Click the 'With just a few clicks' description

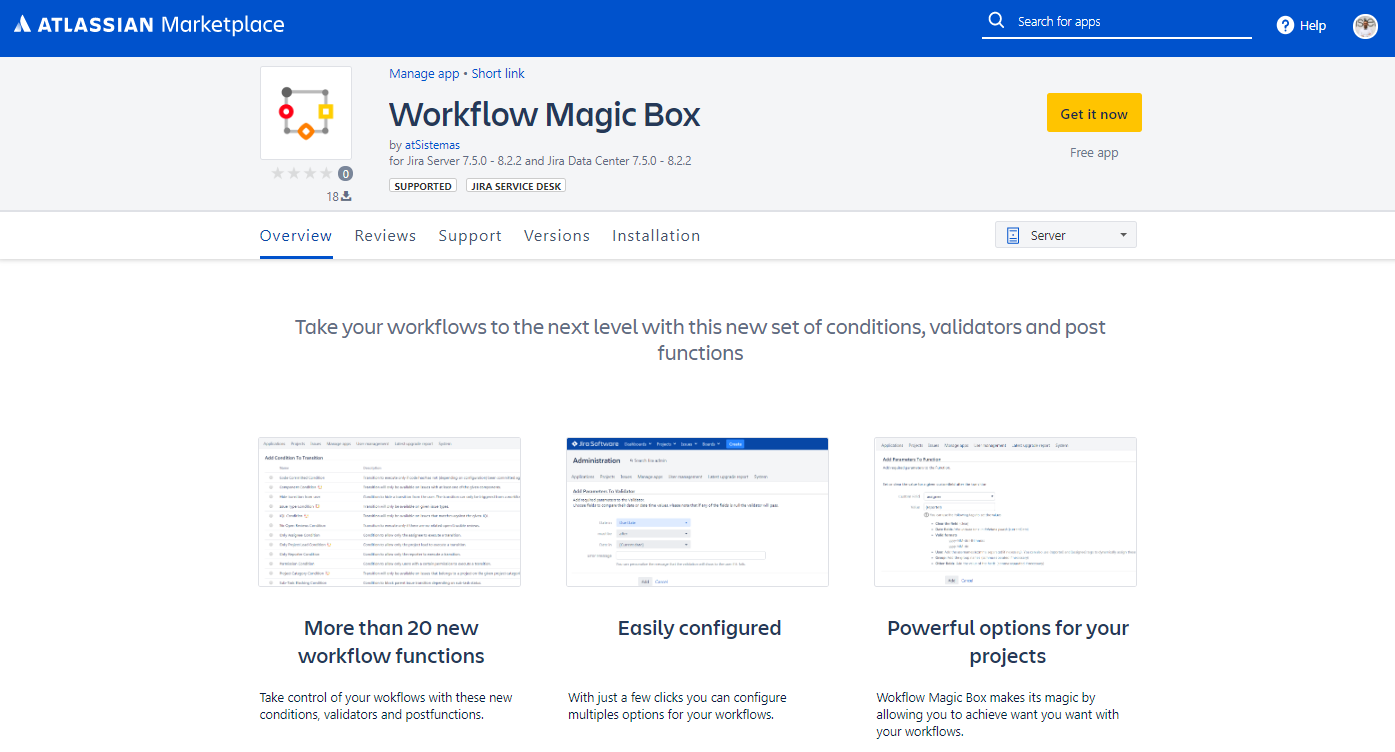677,706
